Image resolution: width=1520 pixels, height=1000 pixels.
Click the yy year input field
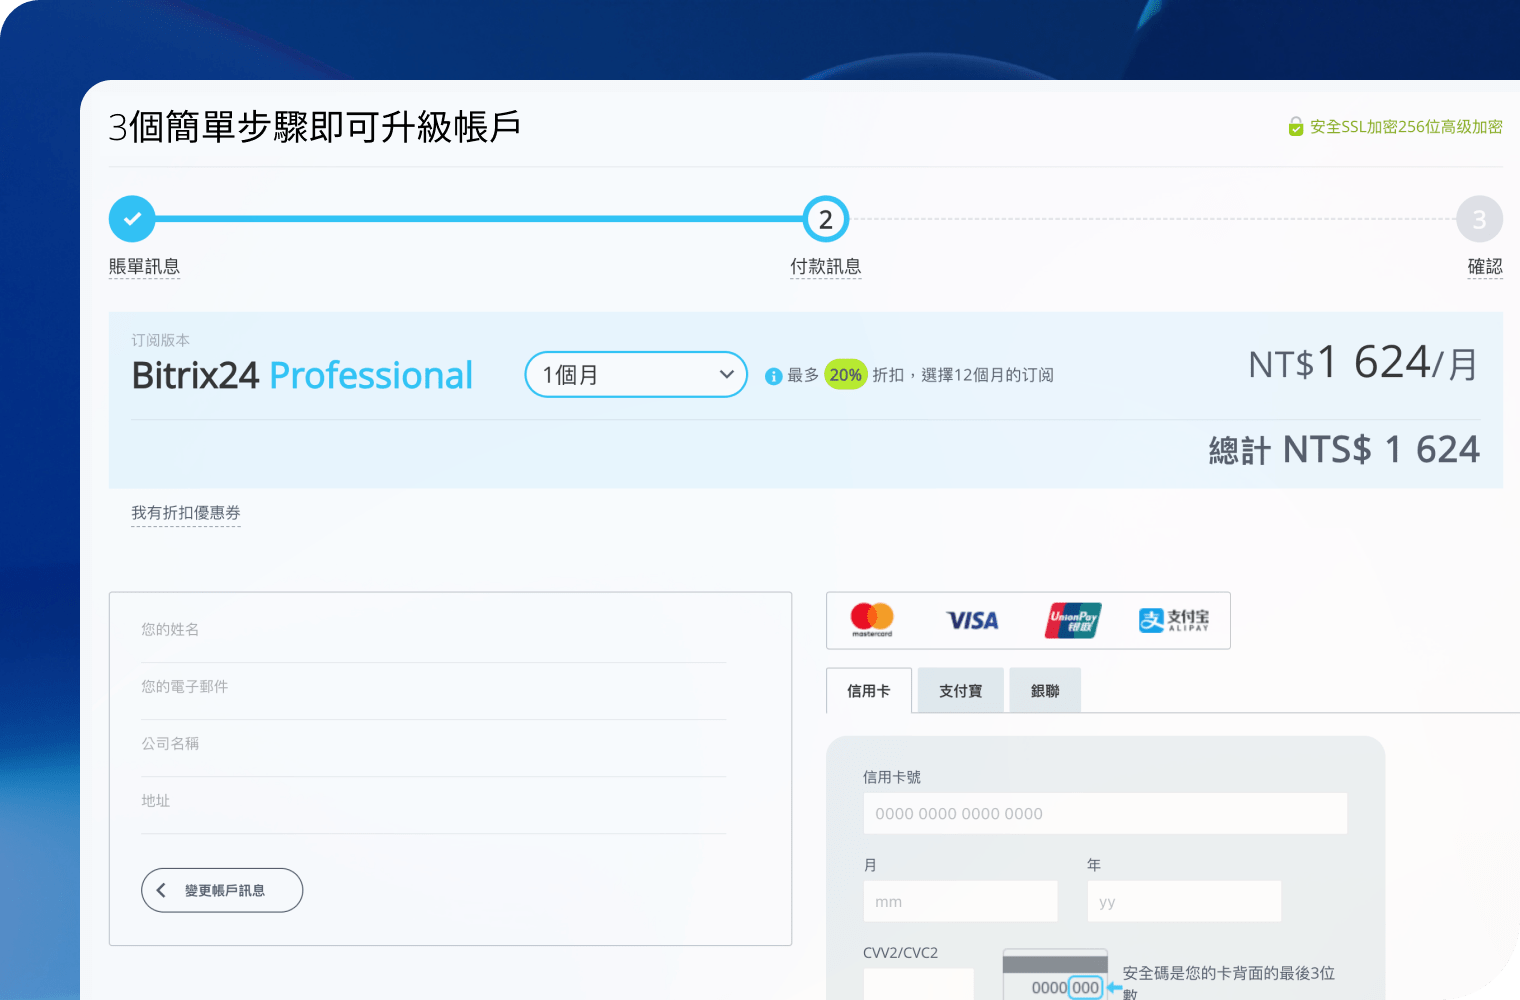[x=1184, y=901]
